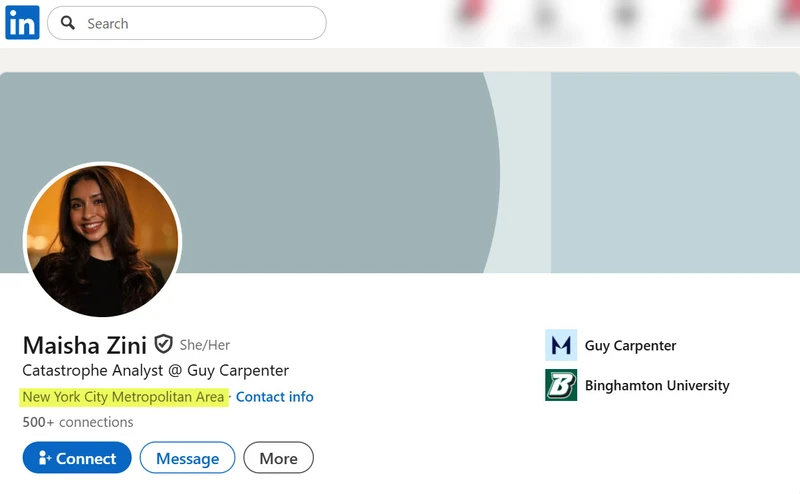Click the search magnifier icon

point(67,22)
